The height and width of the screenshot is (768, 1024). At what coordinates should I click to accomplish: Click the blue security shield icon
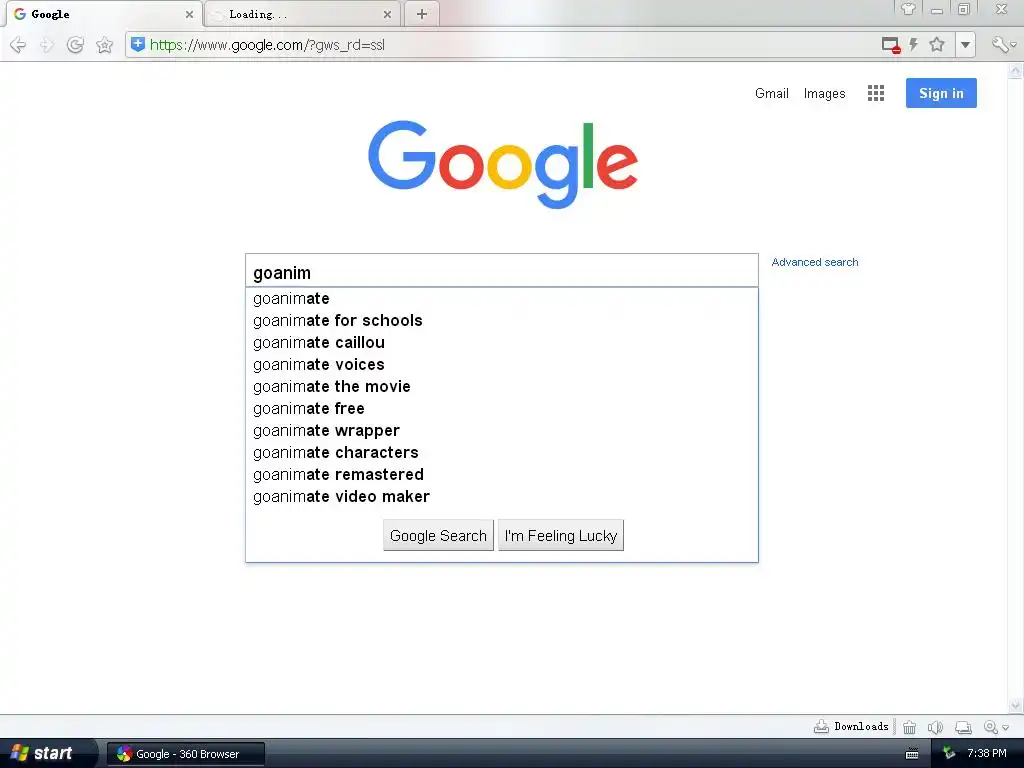coord(138,44)
